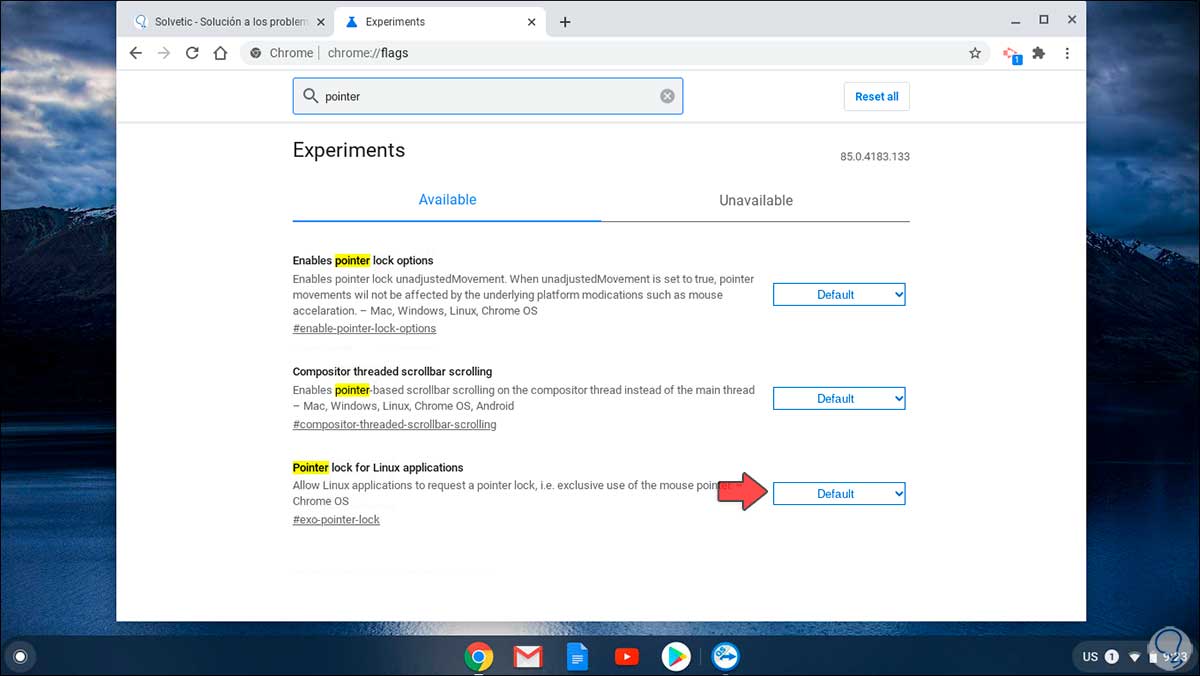Expand Compositor threaded scrollbar scrolling dropdown
This screenshot has width=1200, height=676.
point(839,398)
